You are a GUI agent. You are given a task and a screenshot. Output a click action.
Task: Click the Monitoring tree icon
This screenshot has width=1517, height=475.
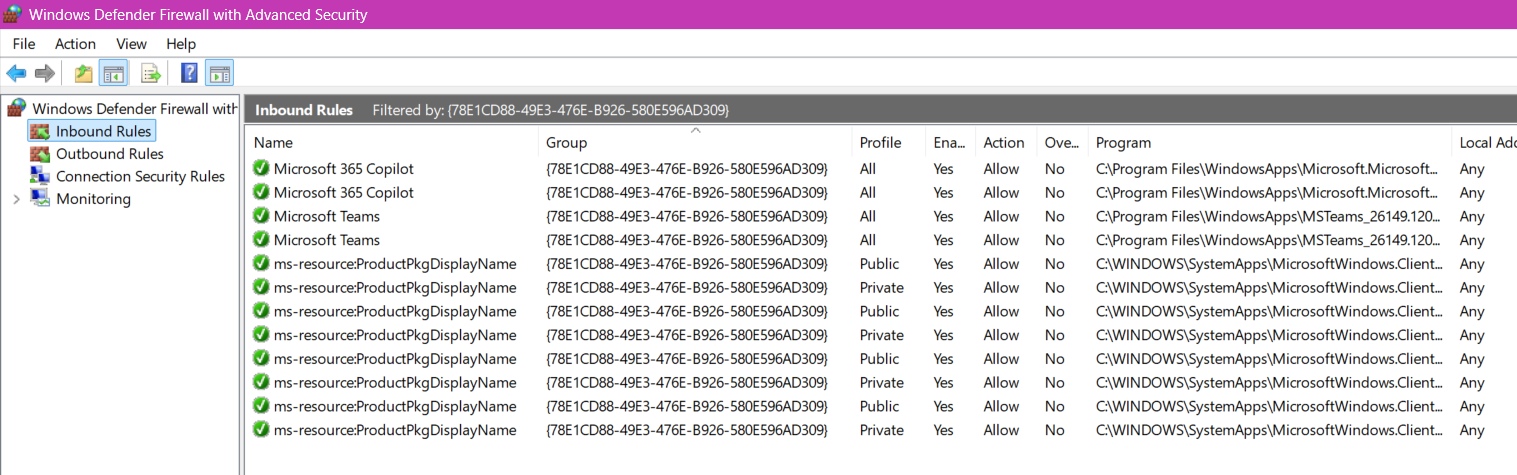[40, 199]
